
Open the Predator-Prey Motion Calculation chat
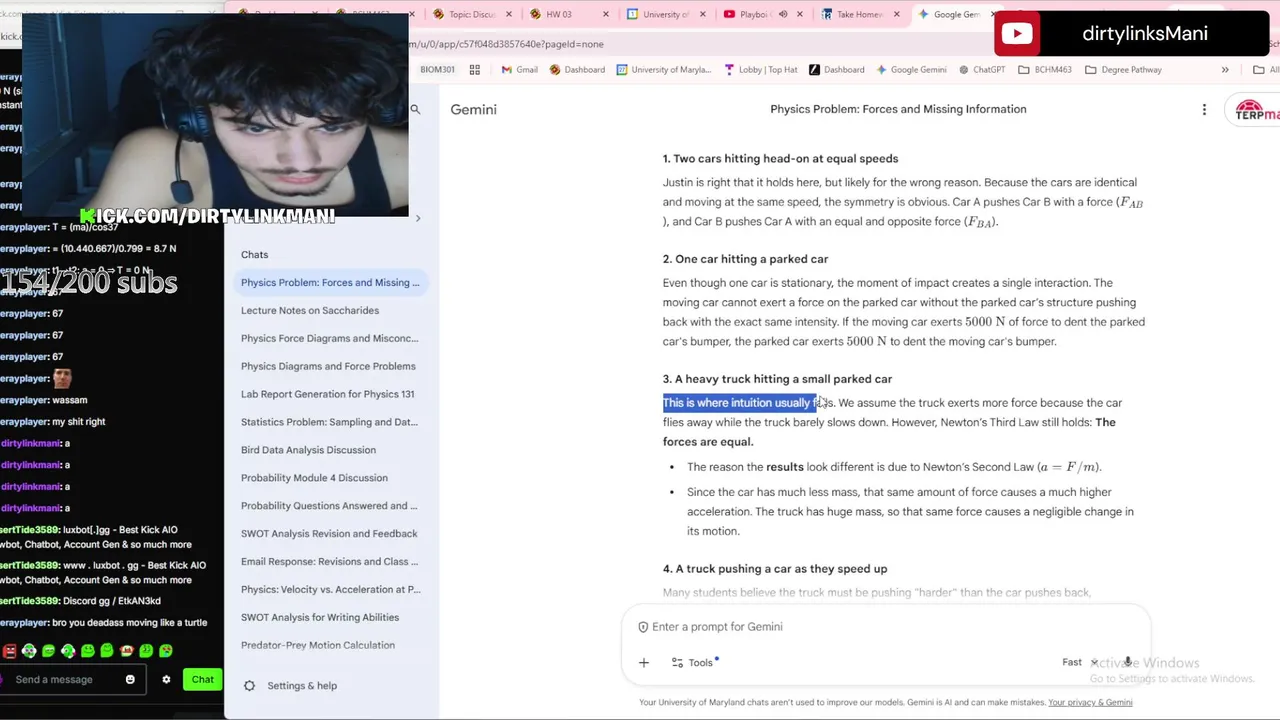click(x=318, y=645)
